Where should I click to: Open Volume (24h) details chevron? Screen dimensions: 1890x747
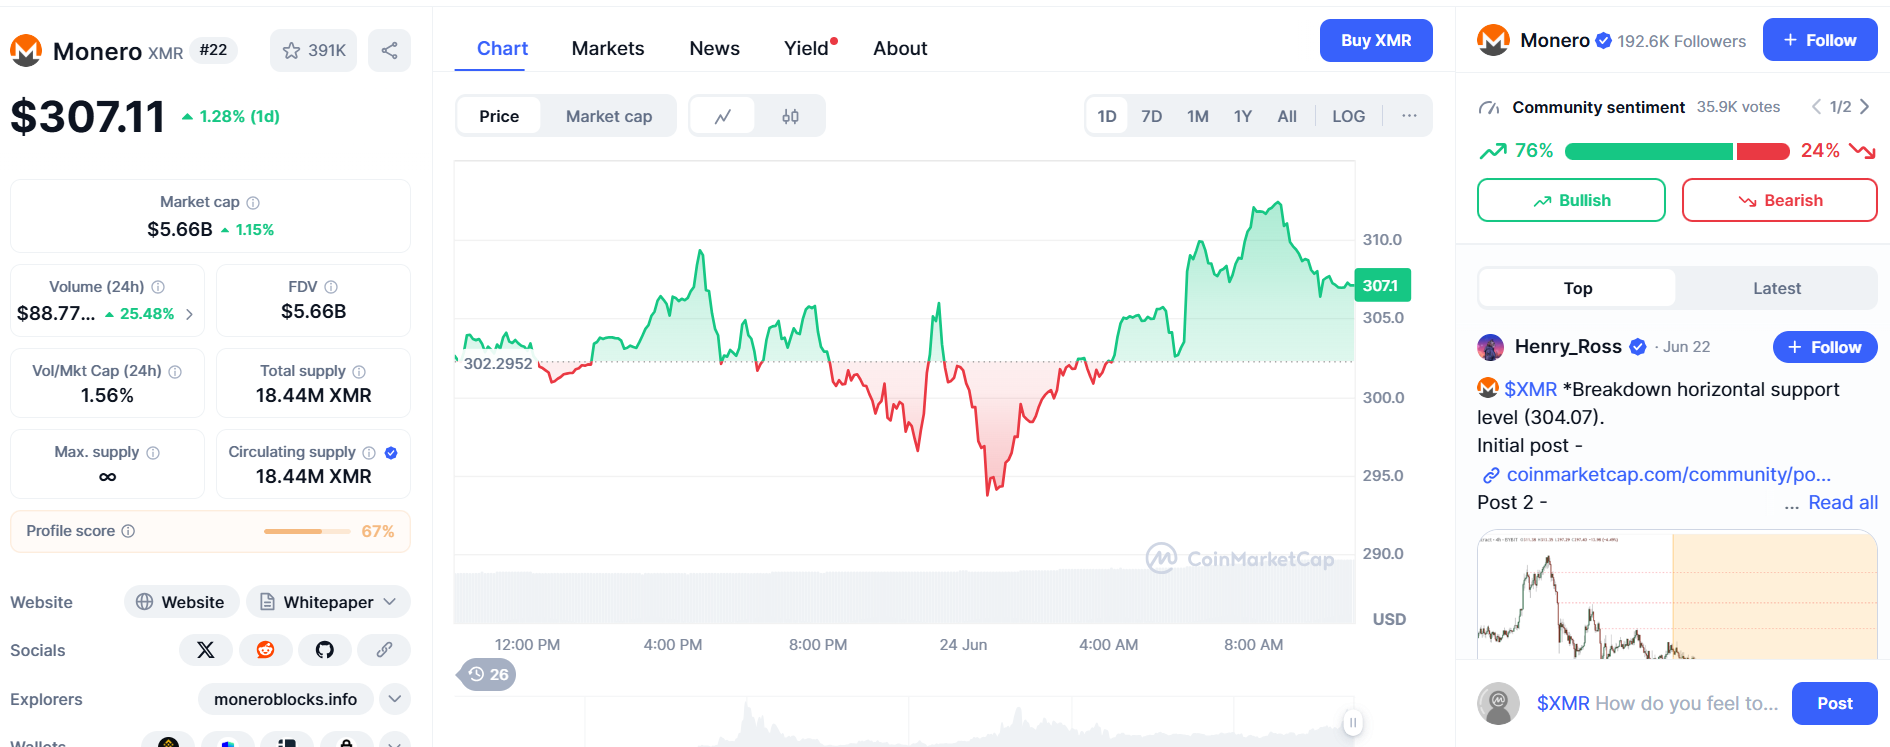(x=189, y=314)
